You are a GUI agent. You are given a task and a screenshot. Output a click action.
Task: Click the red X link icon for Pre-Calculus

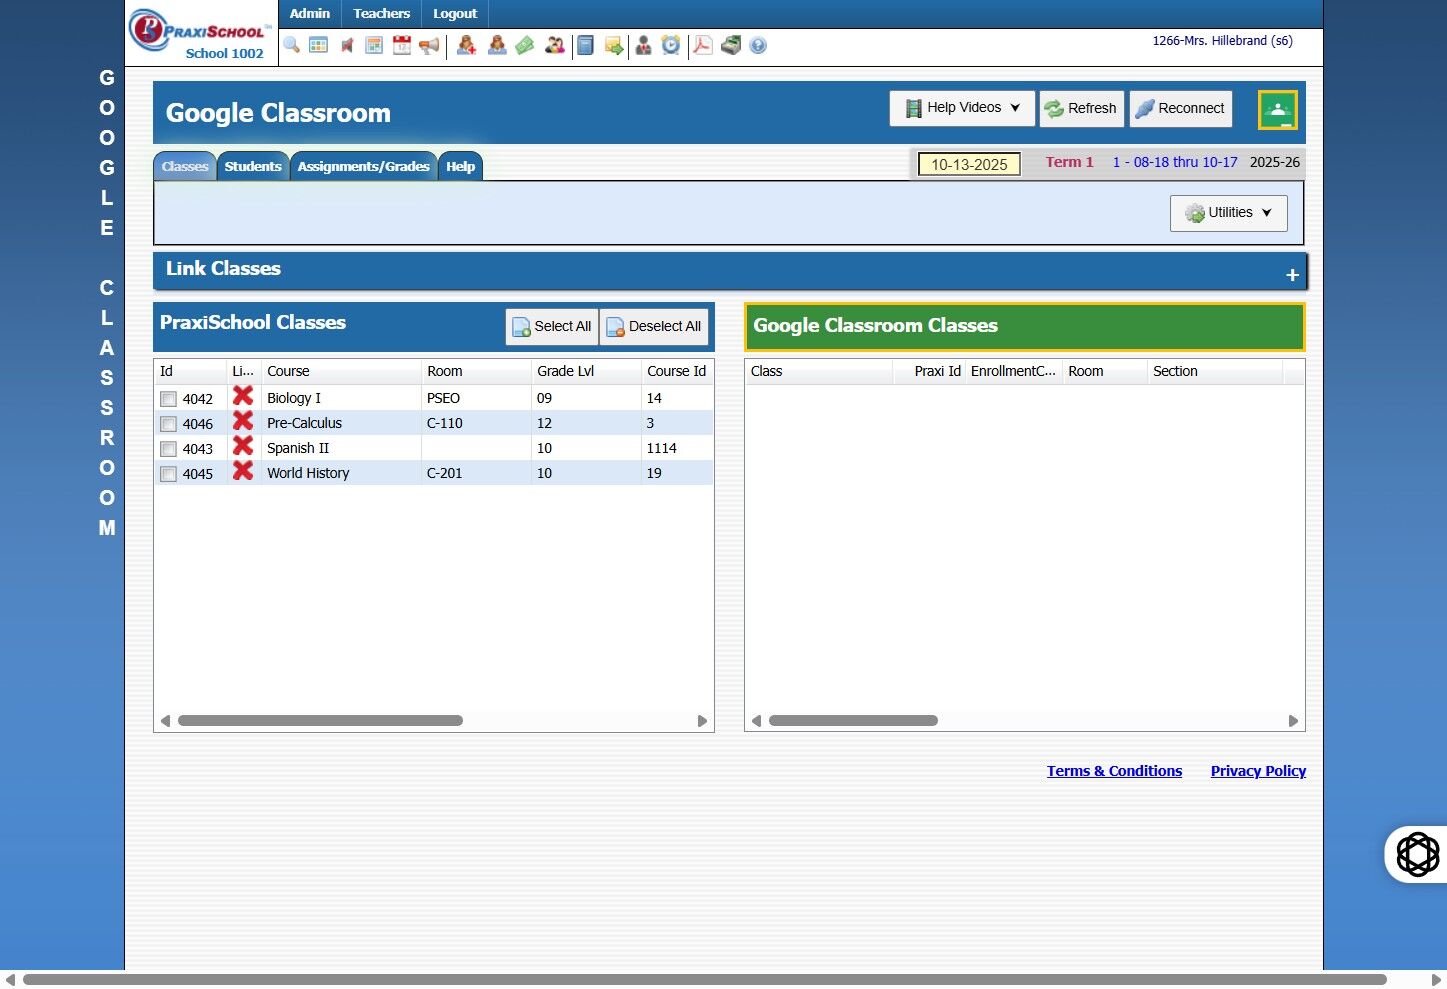point(243,421)
